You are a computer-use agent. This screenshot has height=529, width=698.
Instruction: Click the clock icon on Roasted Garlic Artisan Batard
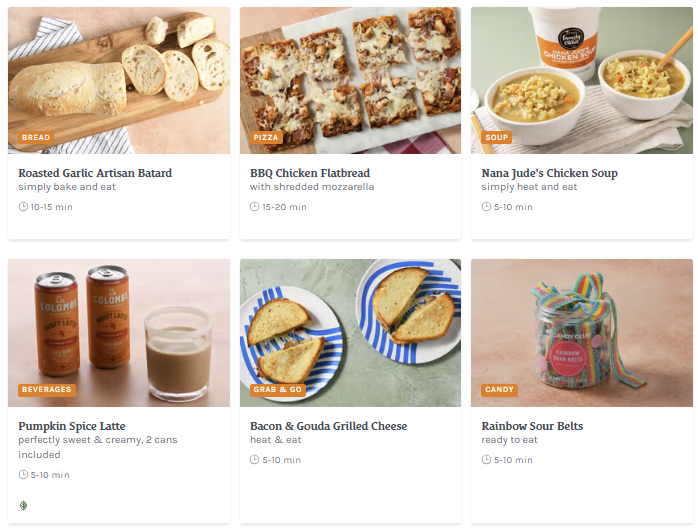point(23,207)
